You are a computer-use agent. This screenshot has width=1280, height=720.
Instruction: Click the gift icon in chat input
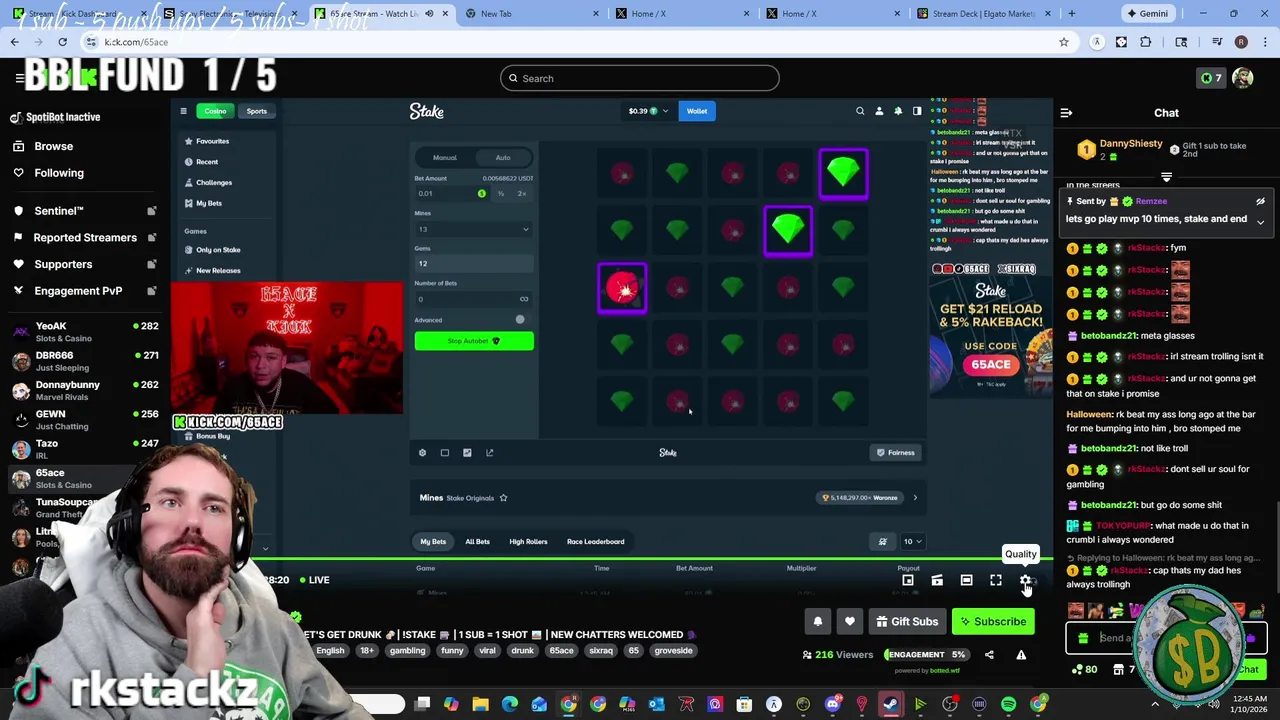pyautogui.click(x=1083, y=638)
